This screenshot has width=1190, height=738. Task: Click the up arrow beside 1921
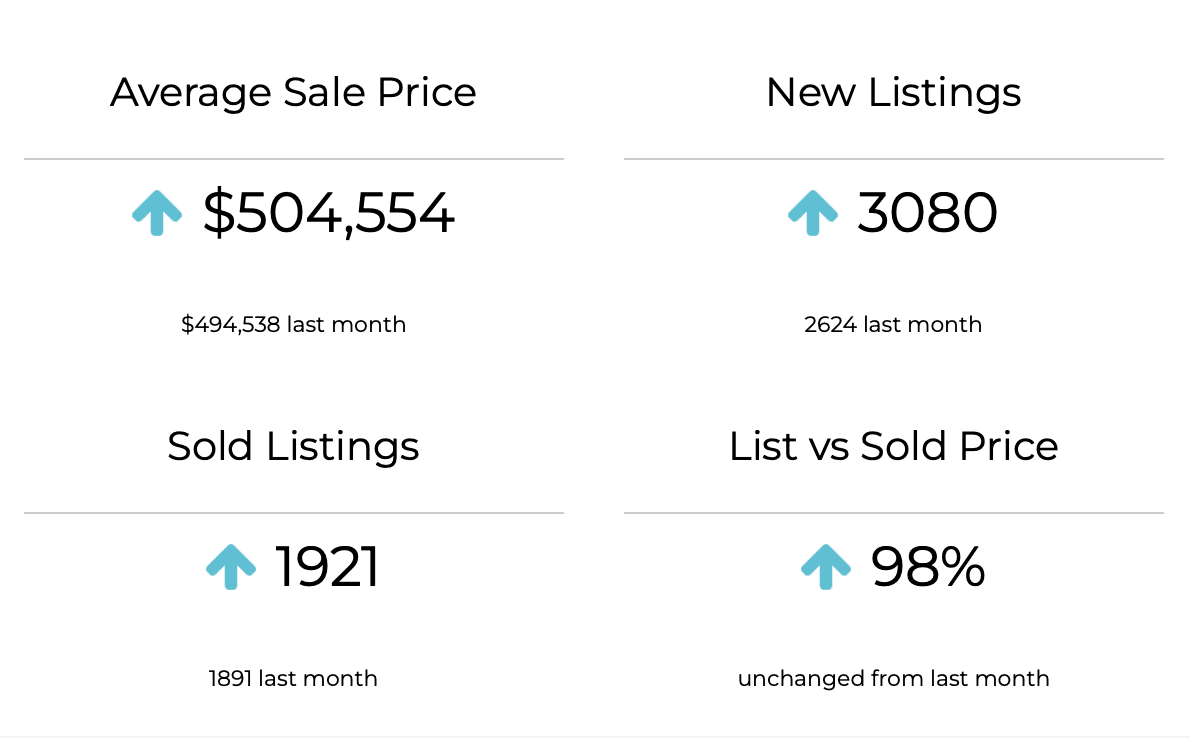click(231, 567)
